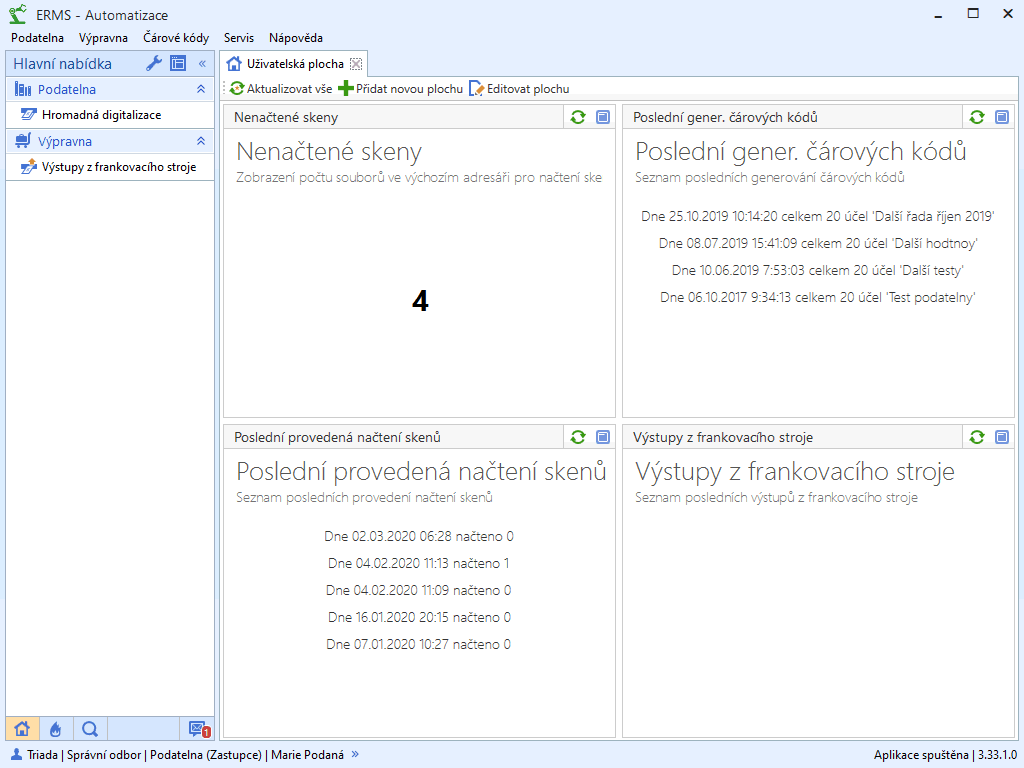Open Výstupy z frankovacího stroje in sidebar

click(118, 167)
